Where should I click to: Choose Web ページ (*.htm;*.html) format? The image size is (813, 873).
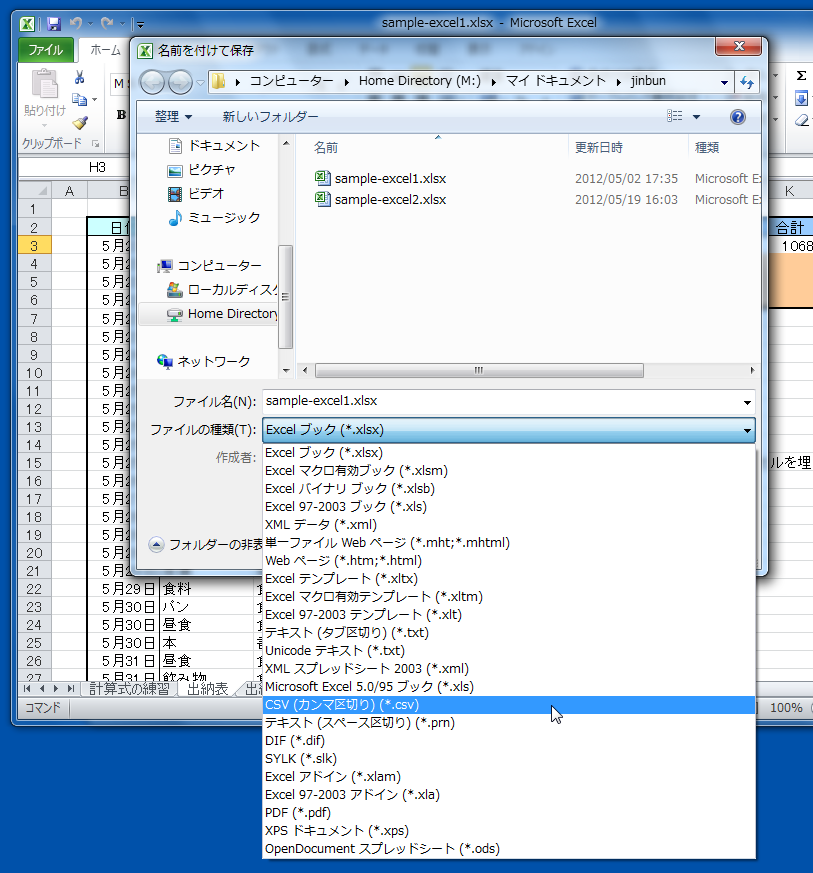click(509, 561)
